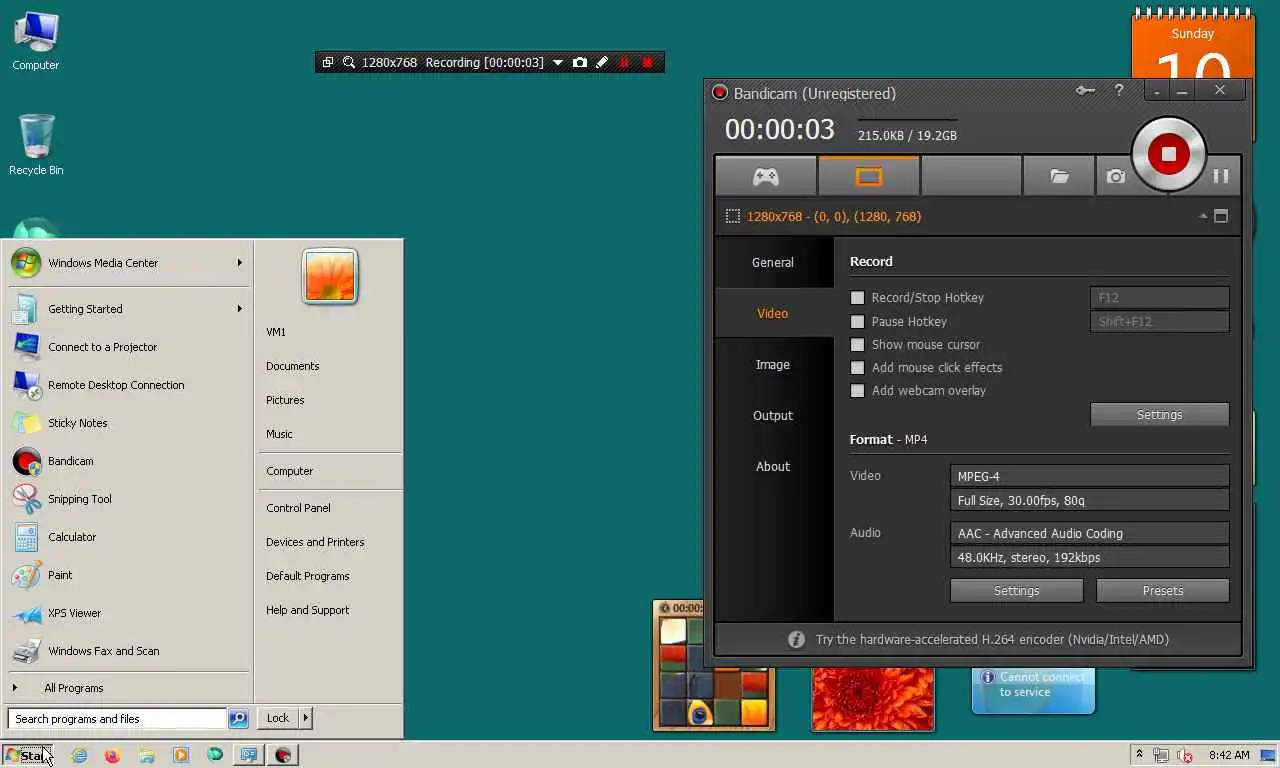Click the Search programs and files box
Image resolution: width=1280 pixels, height=768 pixels.
tap(117, 719)
